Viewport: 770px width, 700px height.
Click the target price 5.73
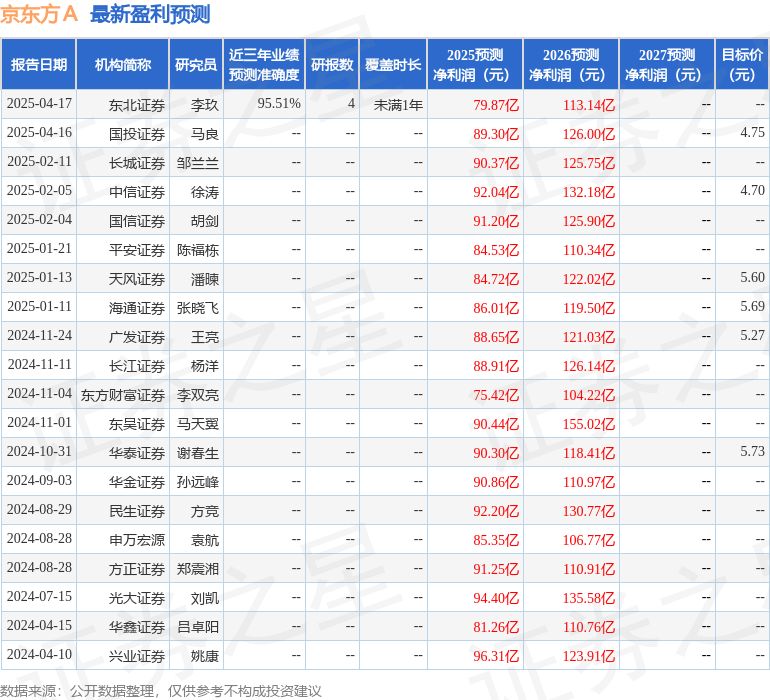pyautogui.click(x=752, y=451)
